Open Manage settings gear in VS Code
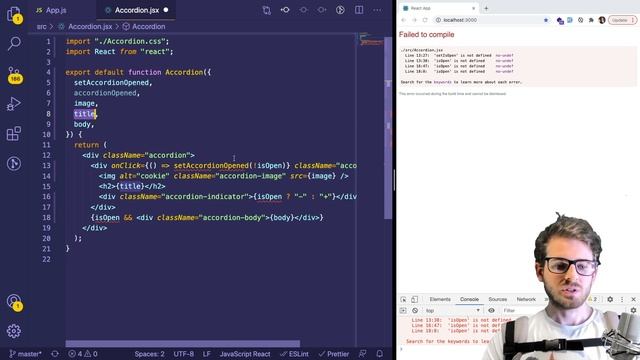The height and width of the screenshot is (360, 640). click(14, 331)
